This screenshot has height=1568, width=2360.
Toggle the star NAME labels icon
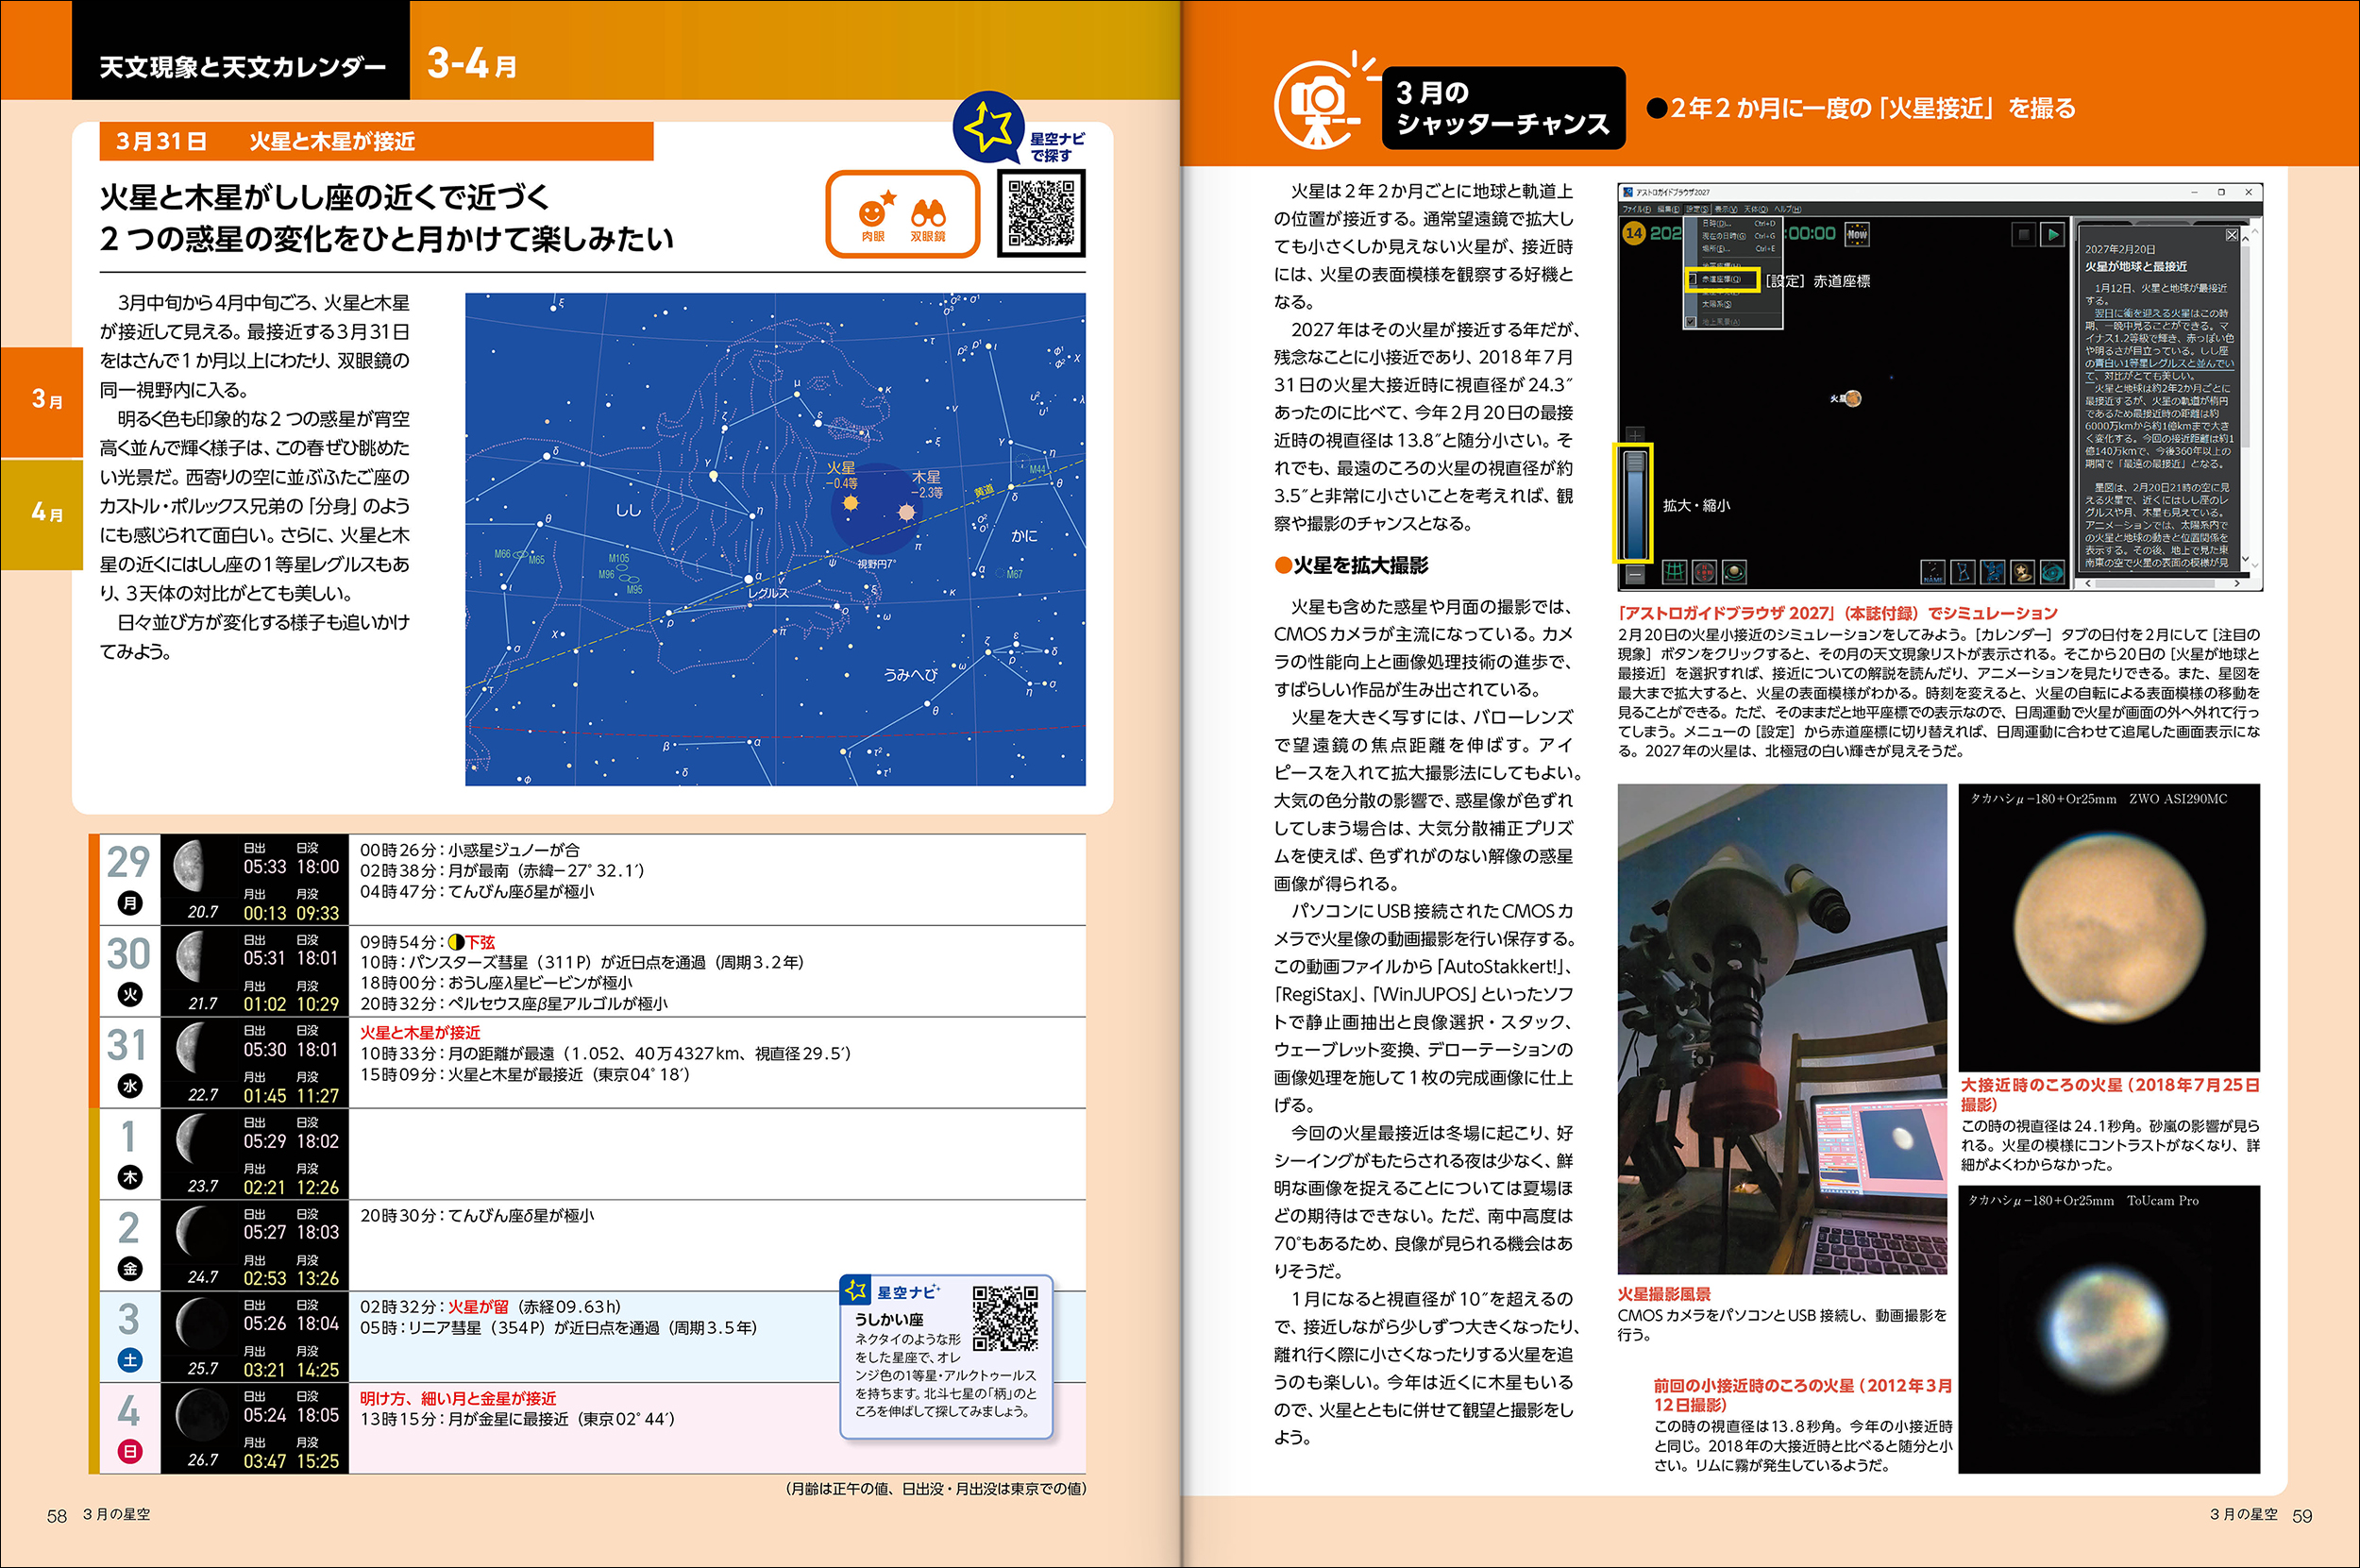[1934, 573]
